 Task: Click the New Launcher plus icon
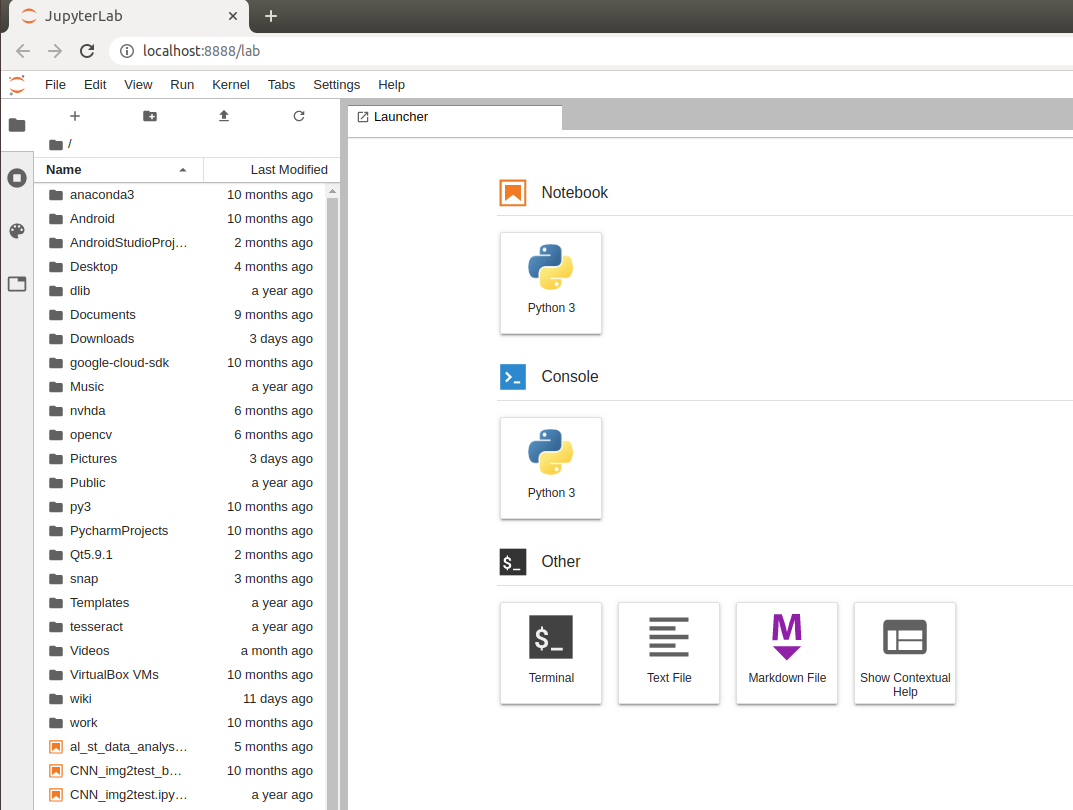click(x=75, y=116)
